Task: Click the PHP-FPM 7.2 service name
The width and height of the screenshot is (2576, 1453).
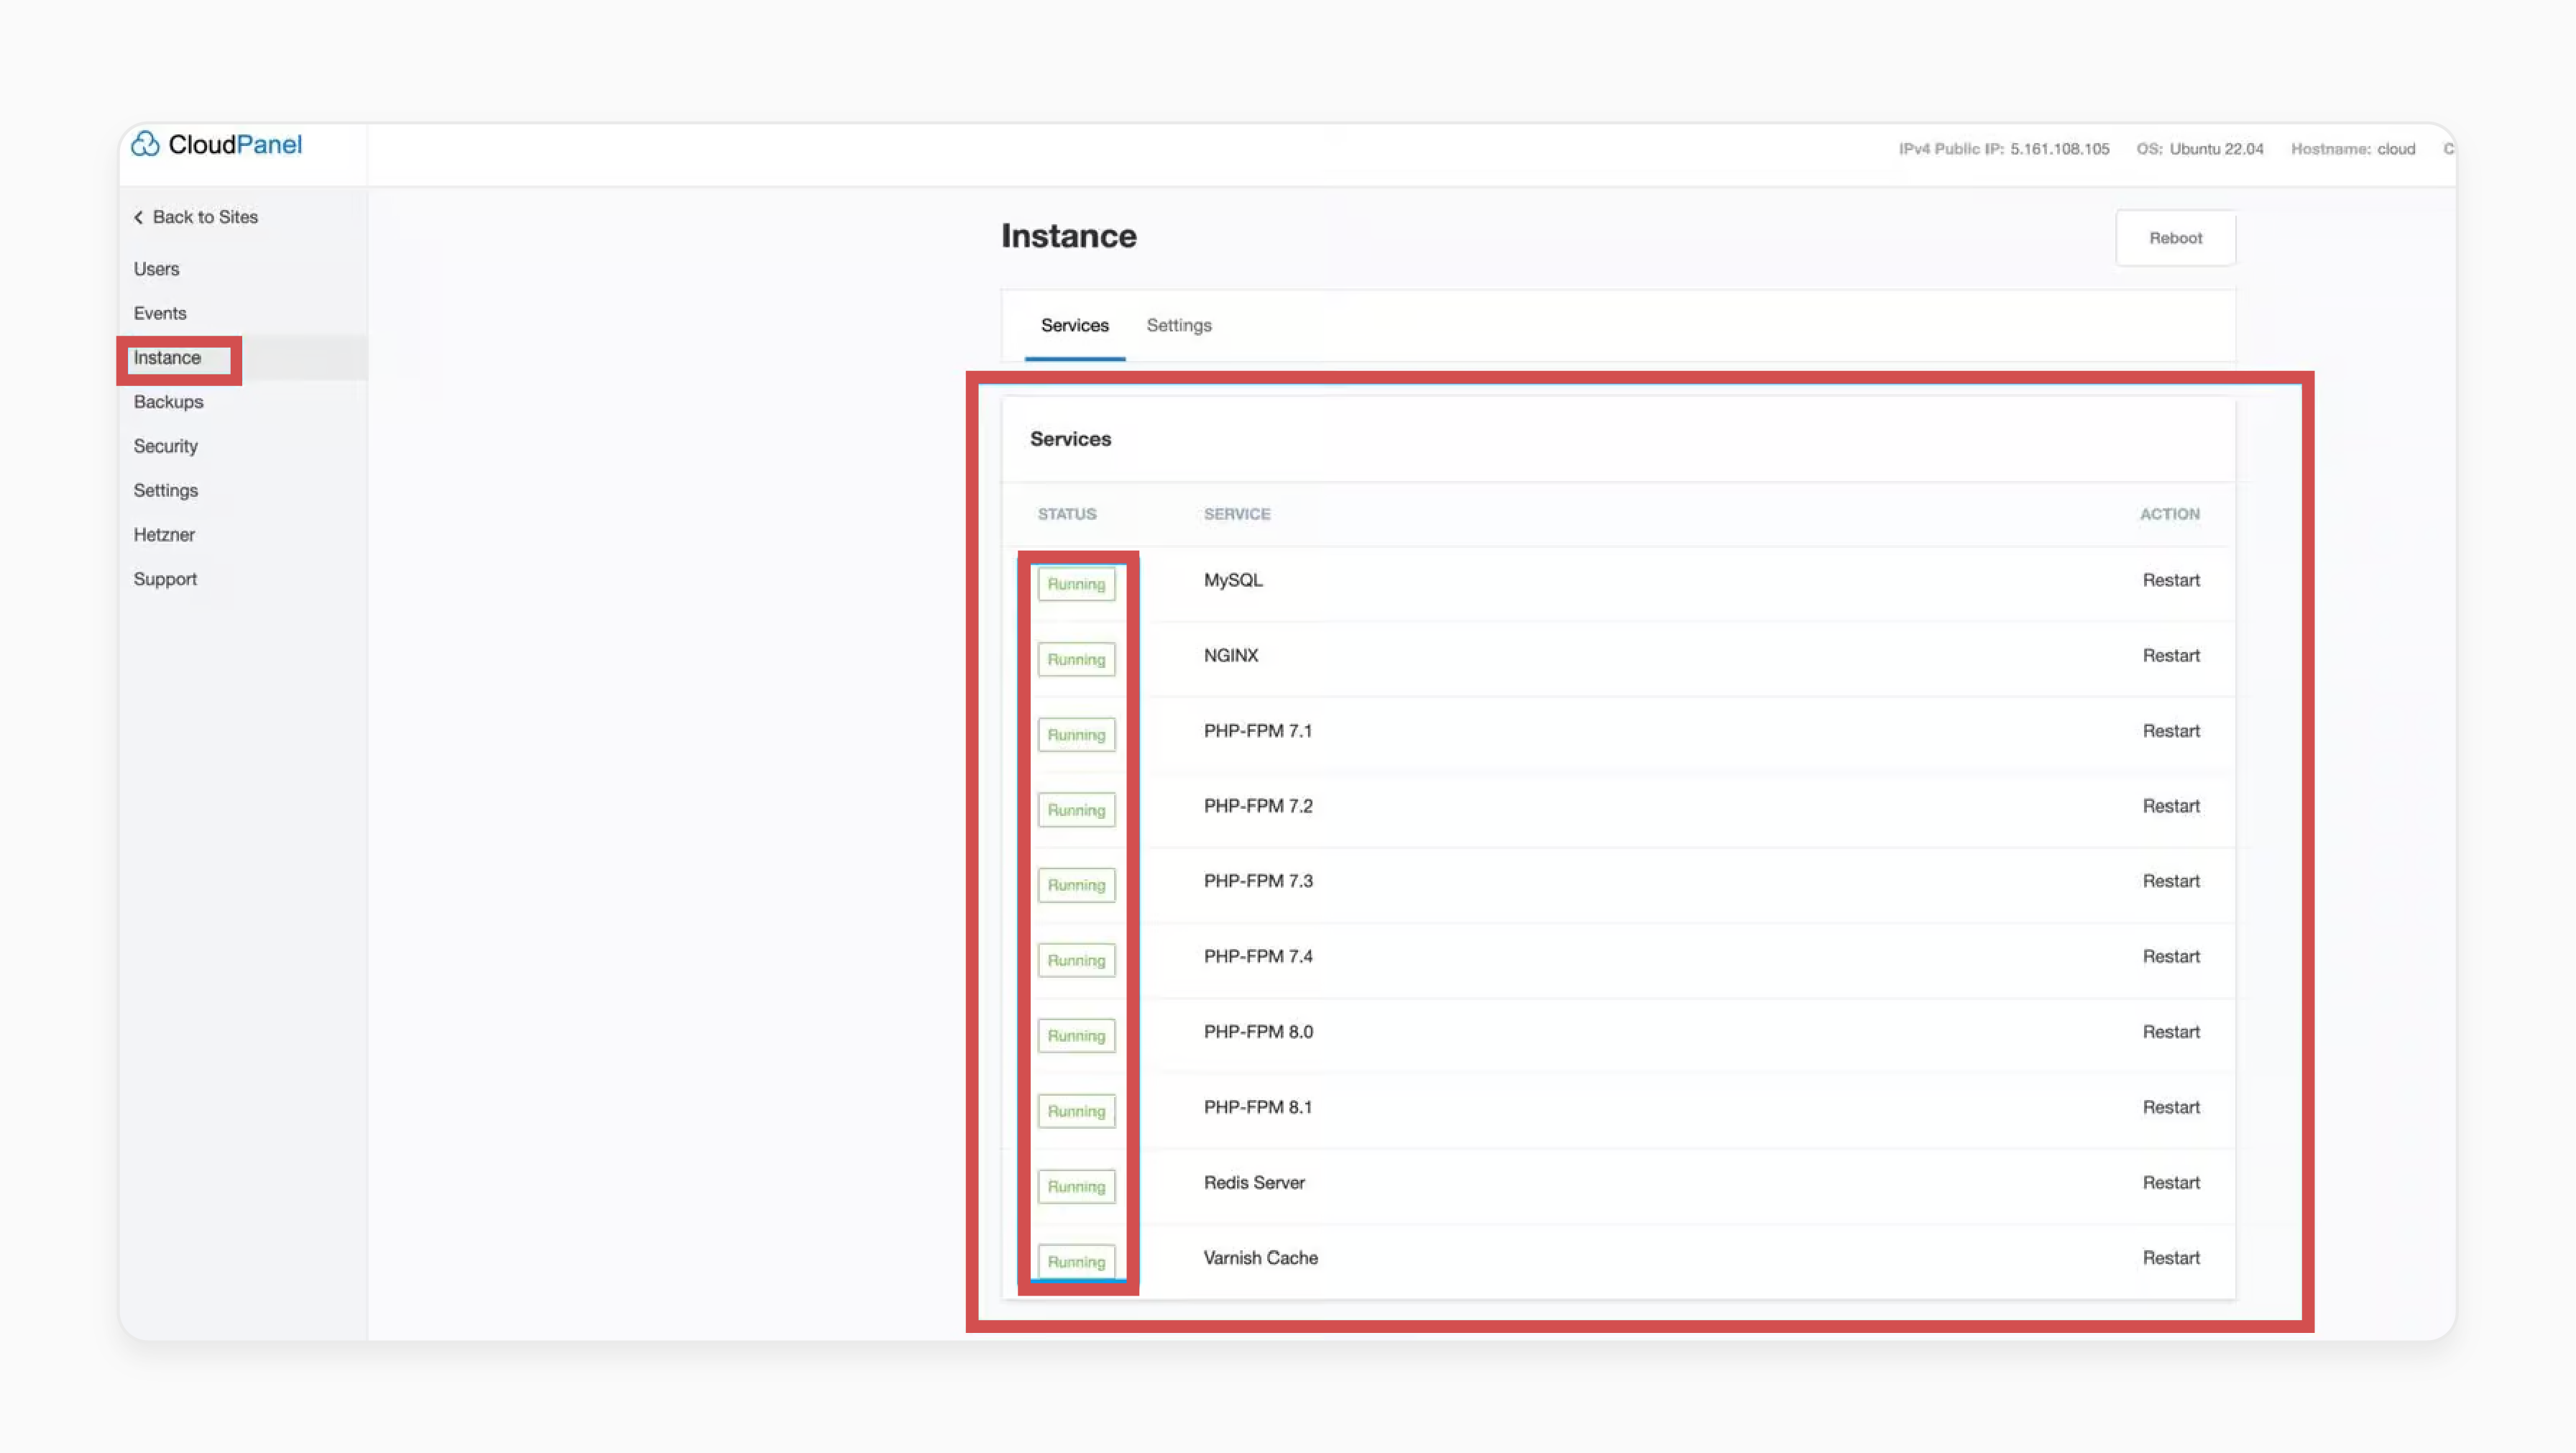Action: click(1258, 806)
